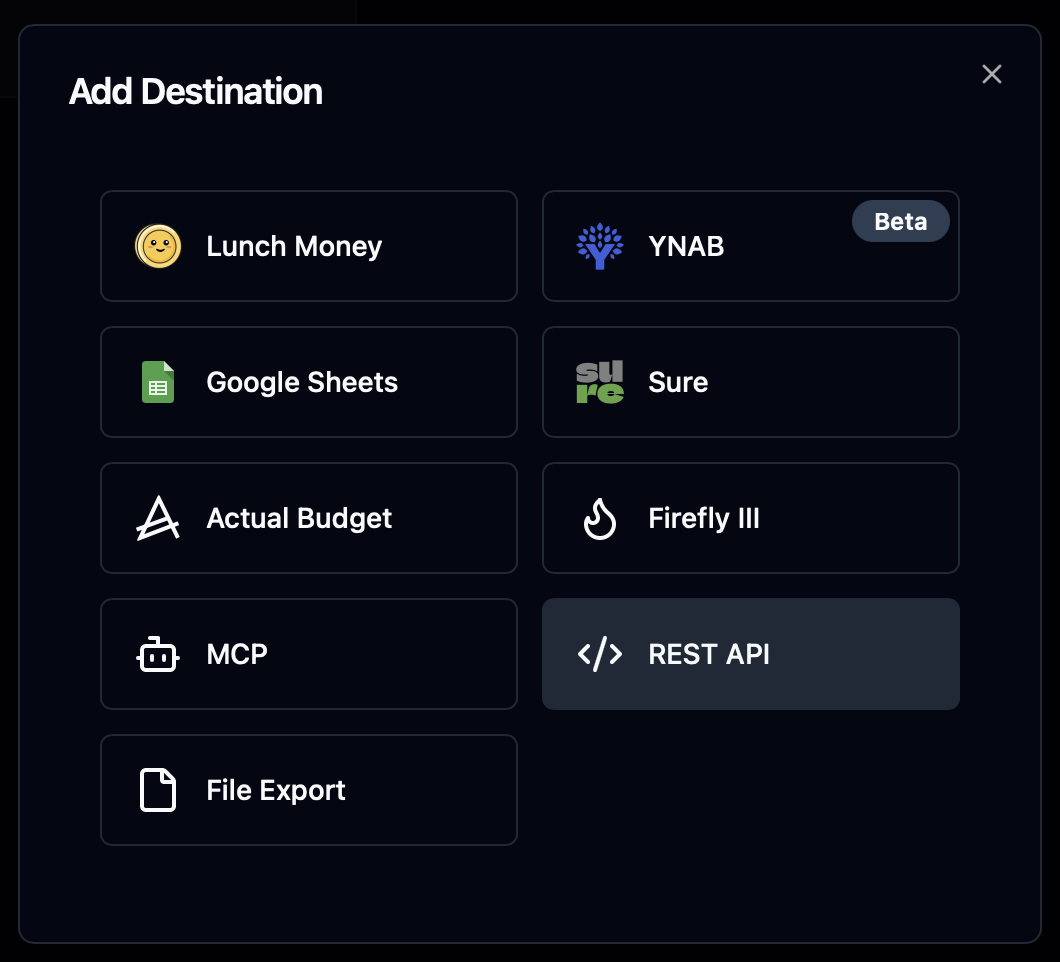This screenshot has height=962, width=1060.
Task: Click the MCP robot icon
Action: click(x=158, y=654)
